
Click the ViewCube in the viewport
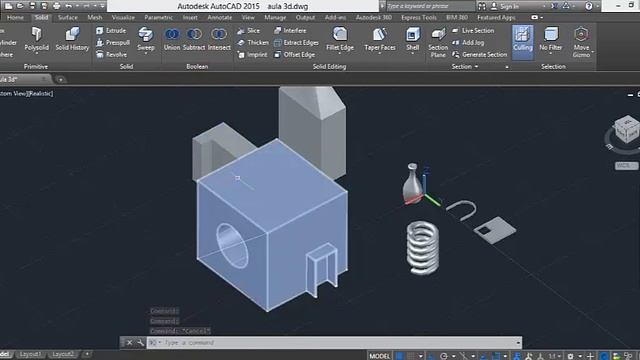pos(627,130)
